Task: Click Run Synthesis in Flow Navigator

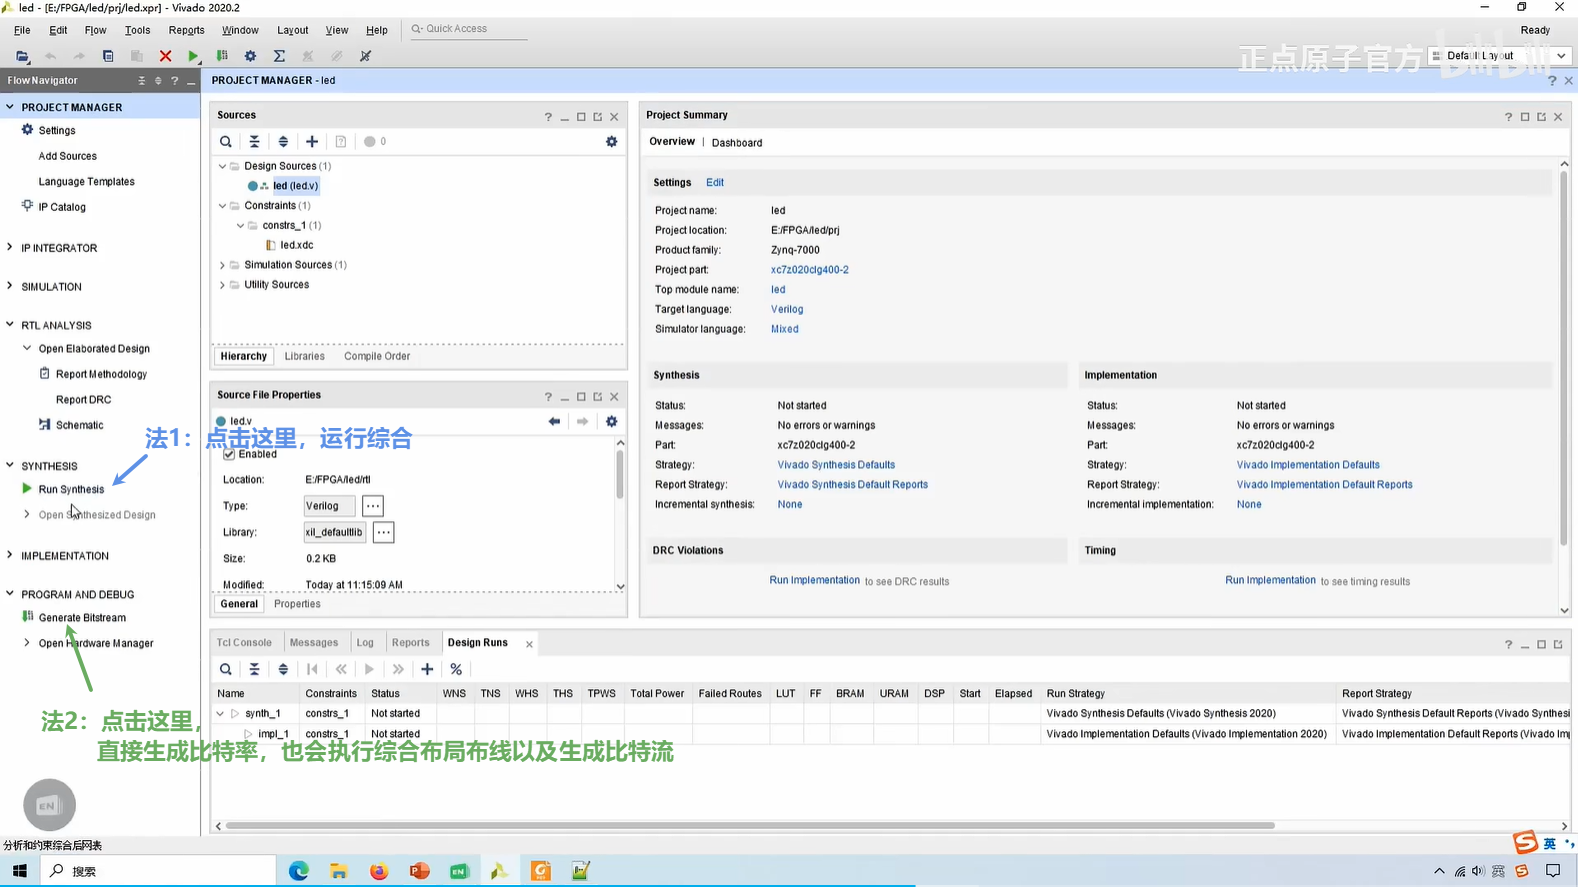Action: 71,489
